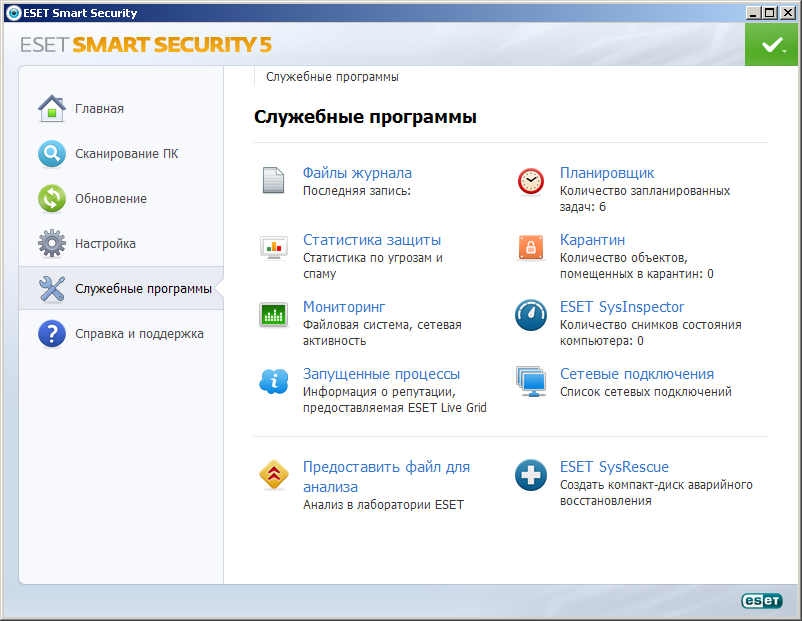The height and width of the screenshot is (621, 802).
Task: Launch the ESET SysInspector link
Action: [621, 307]
